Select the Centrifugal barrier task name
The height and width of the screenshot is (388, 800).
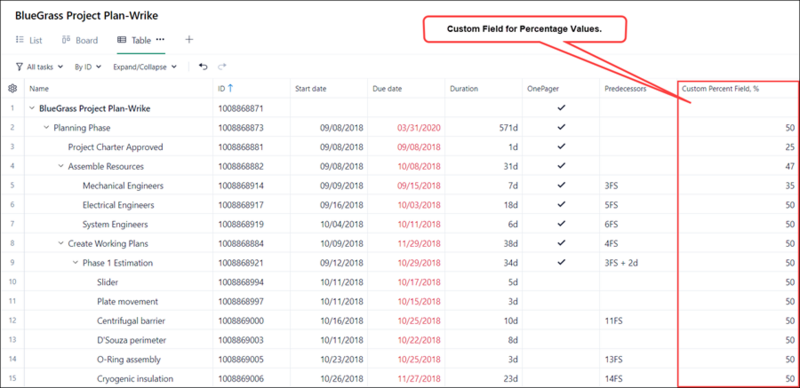[x=131, y=321]
